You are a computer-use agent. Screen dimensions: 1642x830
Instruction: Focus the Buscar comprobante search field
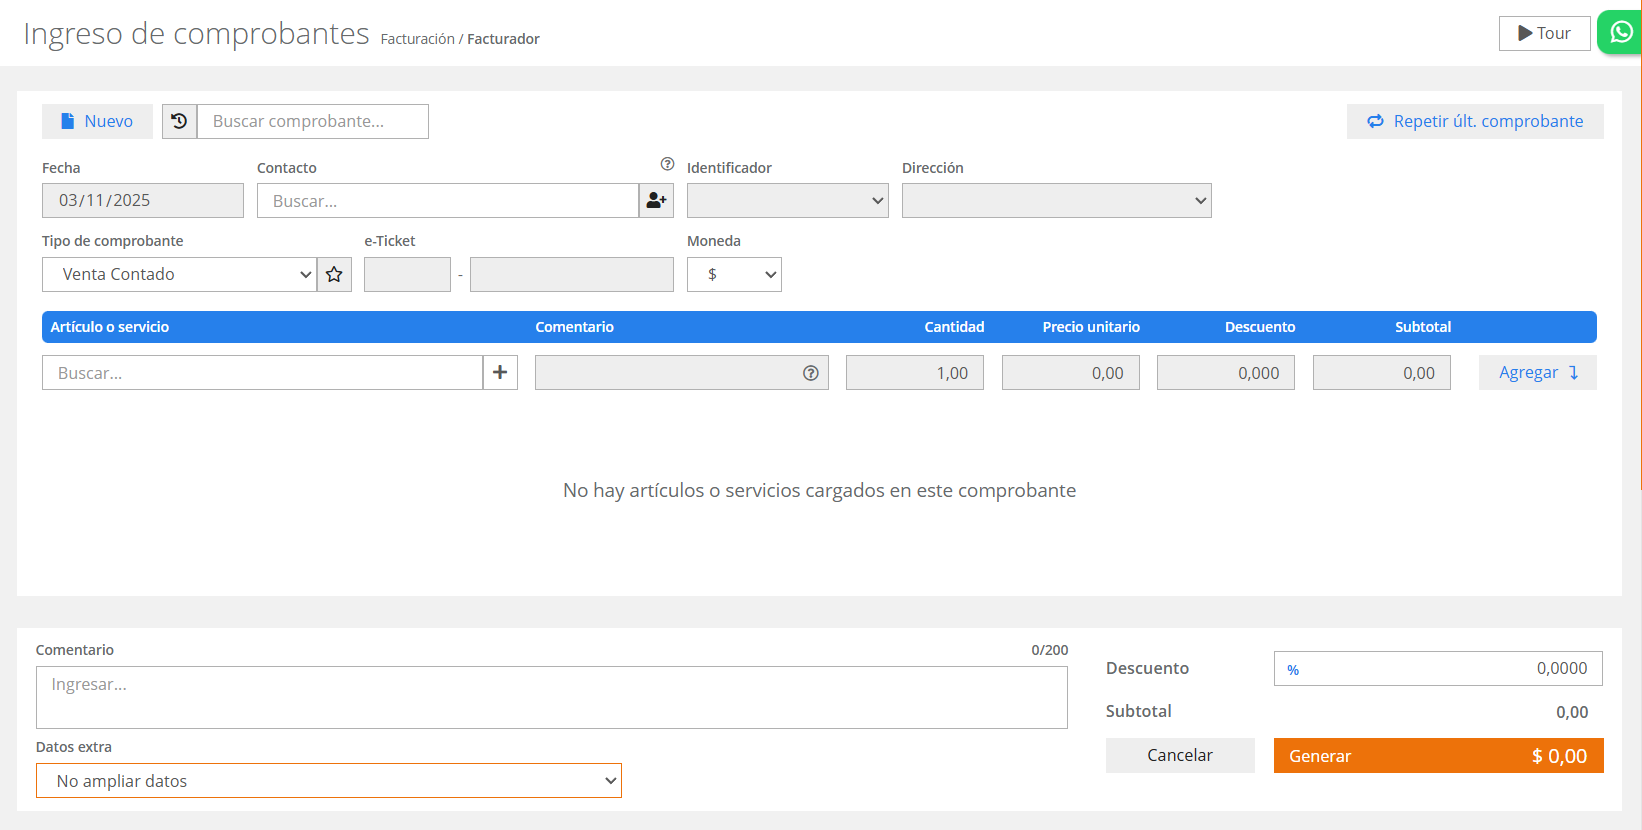[x=313, y=121]
